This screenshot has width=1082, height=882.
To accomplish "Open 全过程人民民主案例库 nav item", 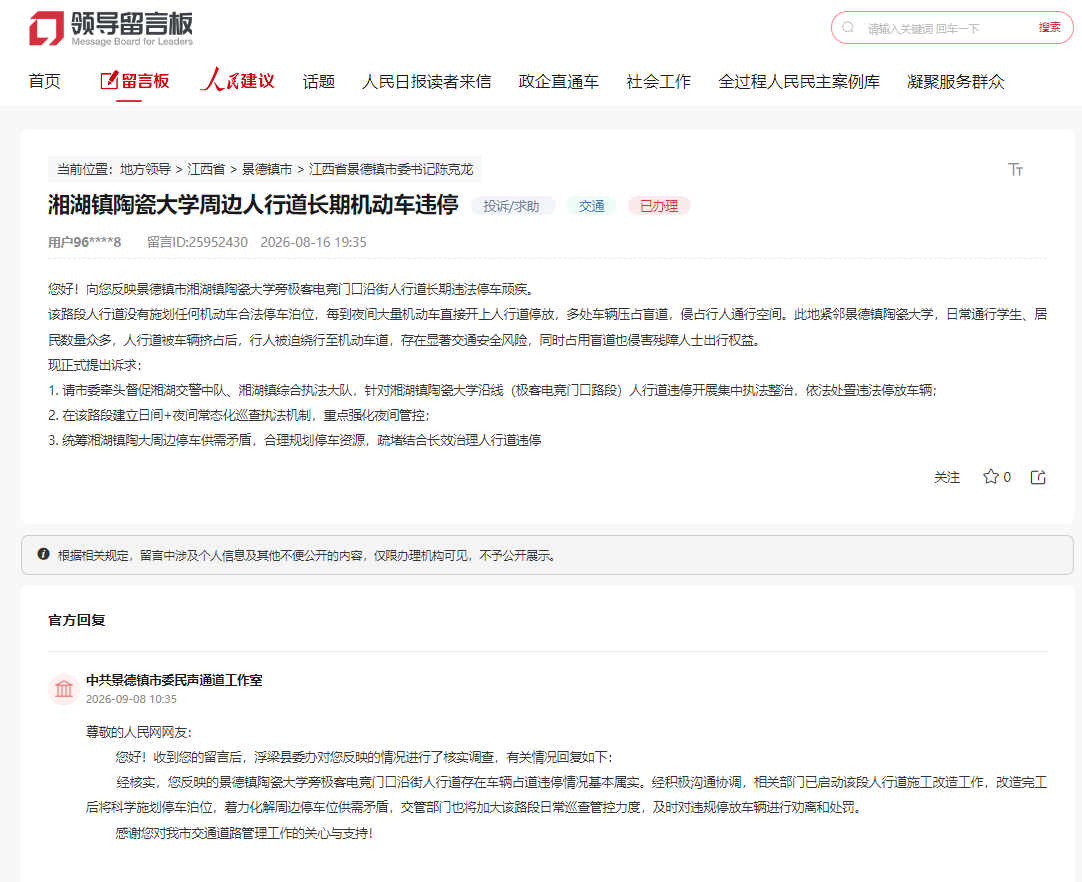I will click(x=799, y=81).
